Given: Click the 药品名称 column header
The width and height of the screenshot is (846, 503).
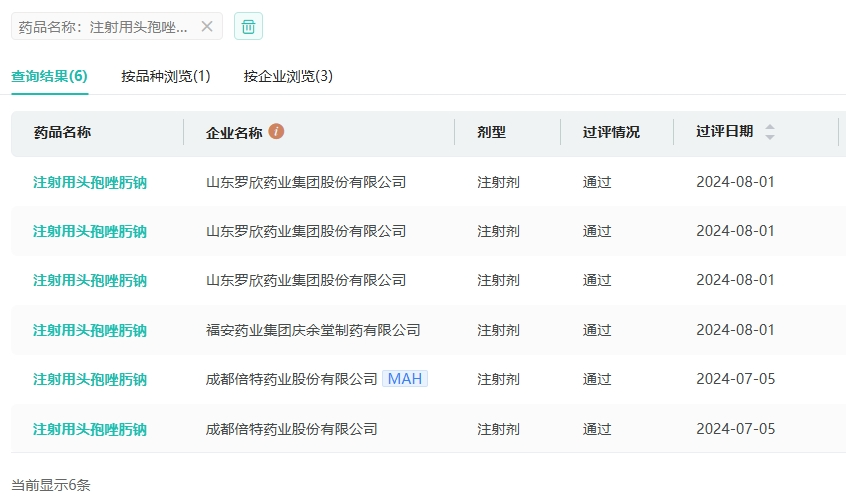Looking at the screenshot, I should (x=62, y=132).
